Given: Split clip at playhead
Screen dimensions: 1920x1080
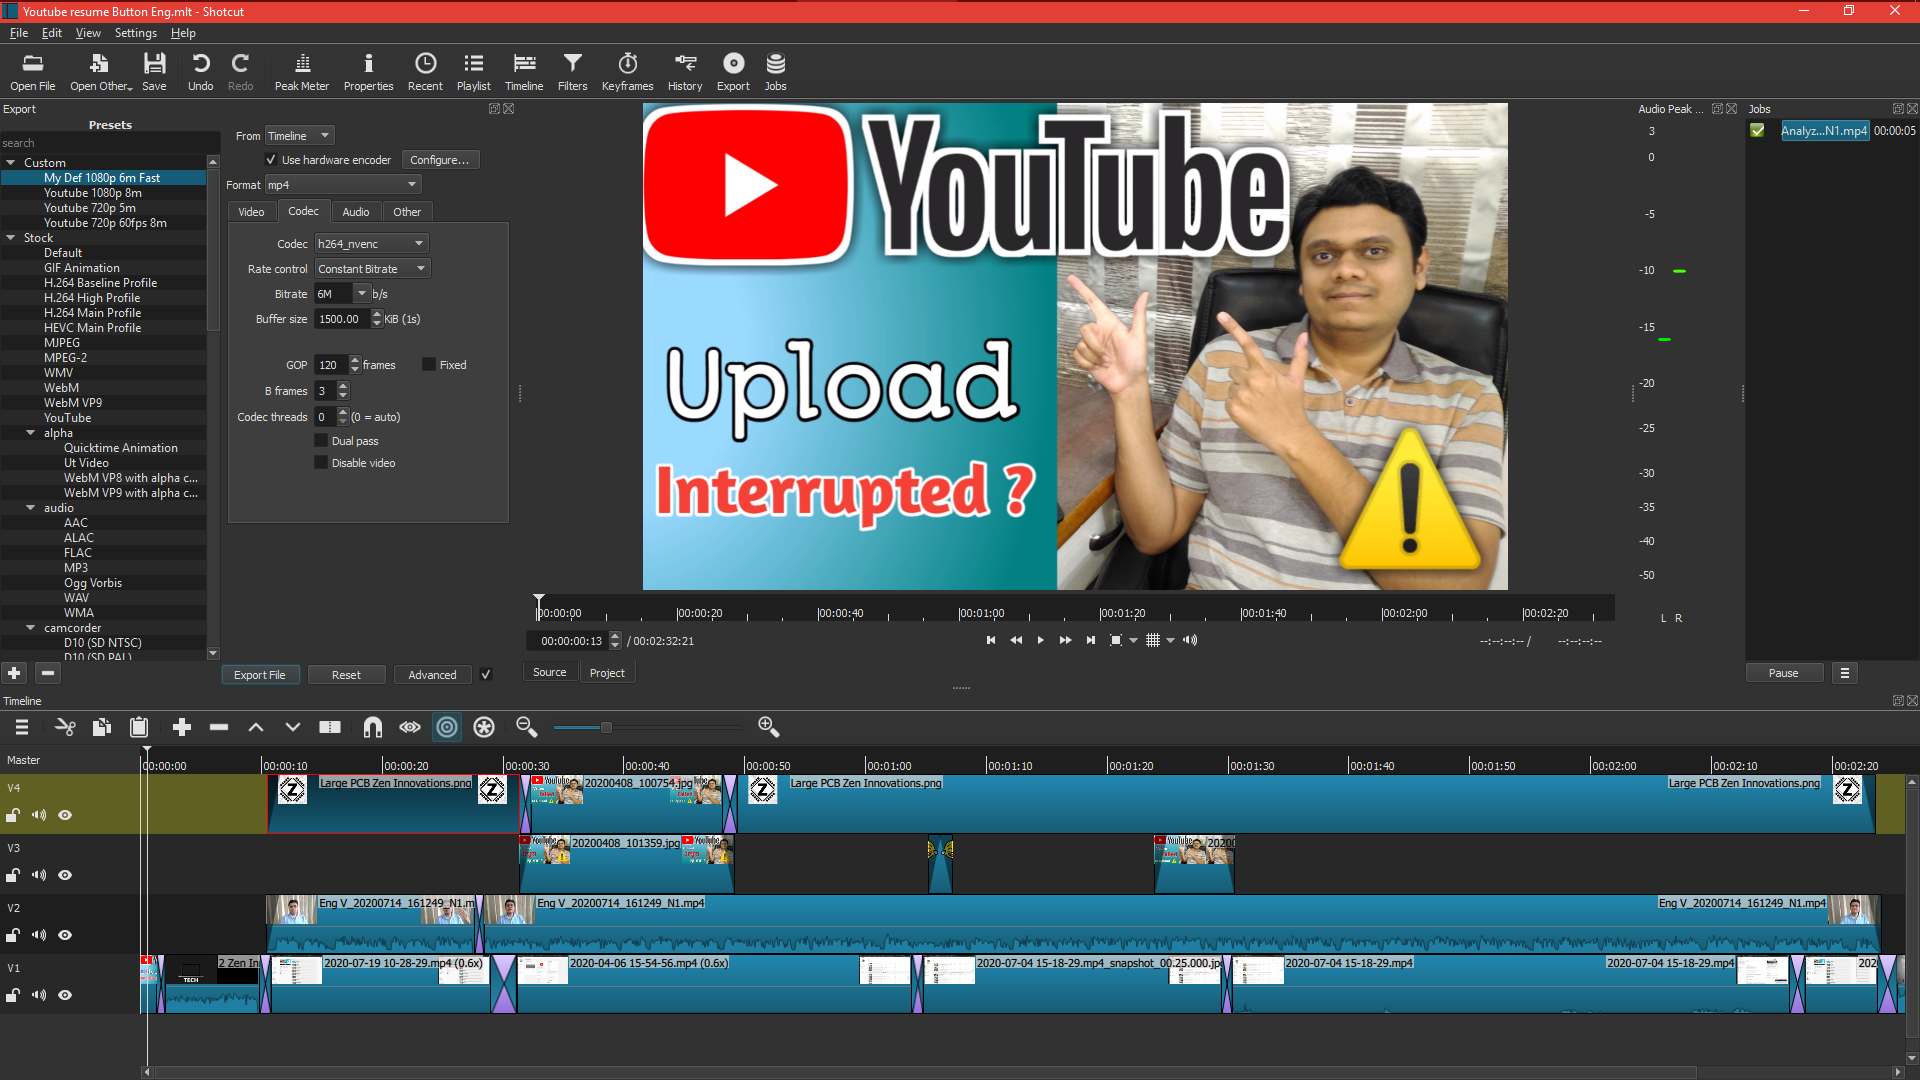Looking at the screenshot, I should coord(330,727).
